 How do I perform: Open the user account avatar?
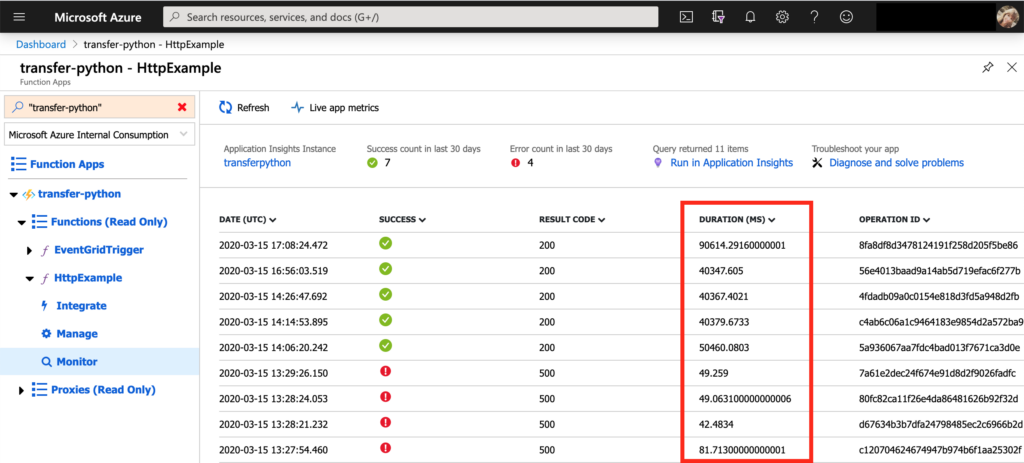(1010, 18)
